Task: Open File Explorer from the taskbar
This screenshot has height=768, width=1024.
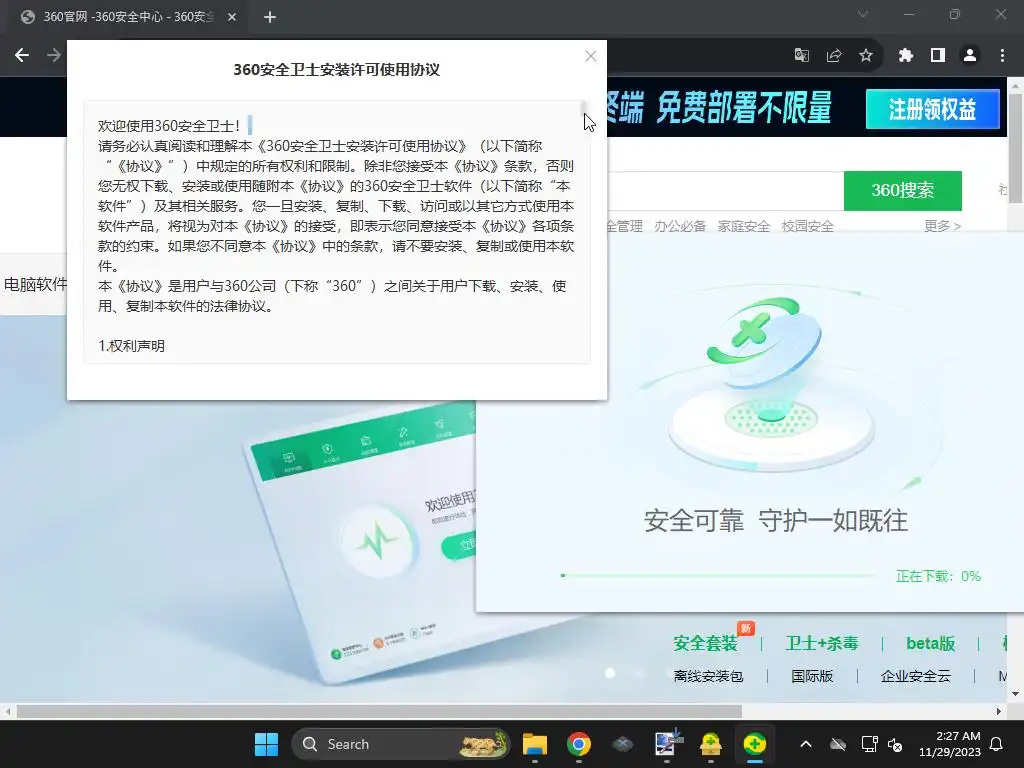Action: coord(535,744)
